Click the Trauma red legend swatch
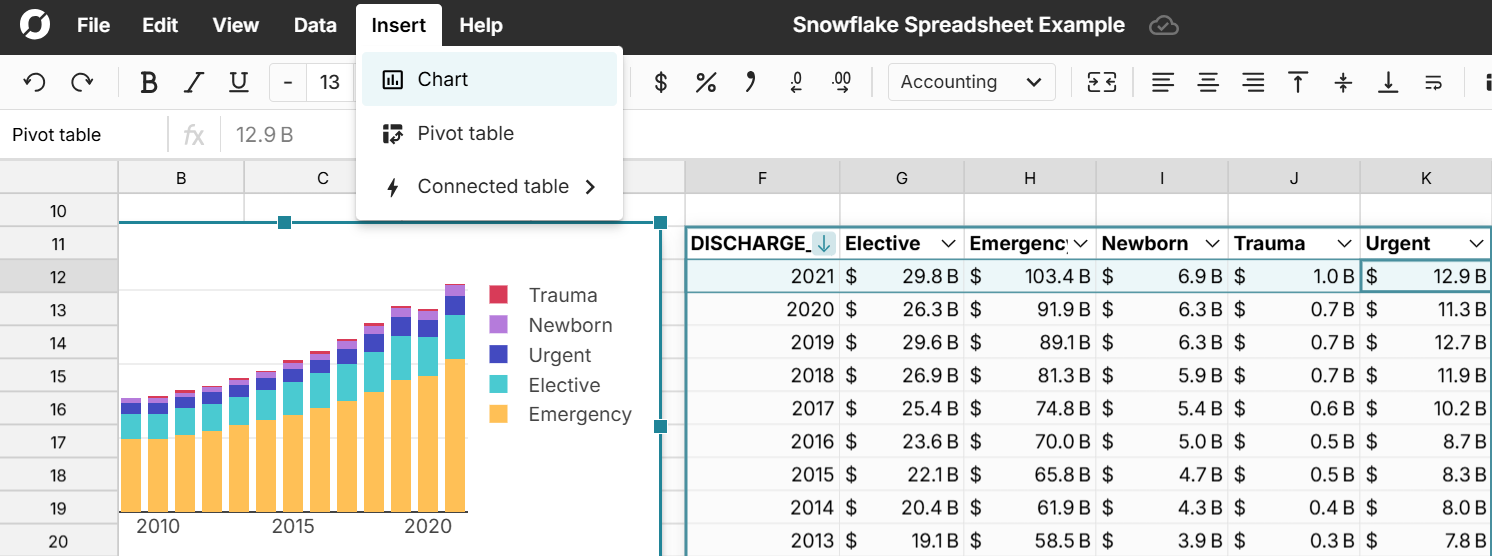The width and height of the screenshot is (1492, 556). click(x=498, y=295)
